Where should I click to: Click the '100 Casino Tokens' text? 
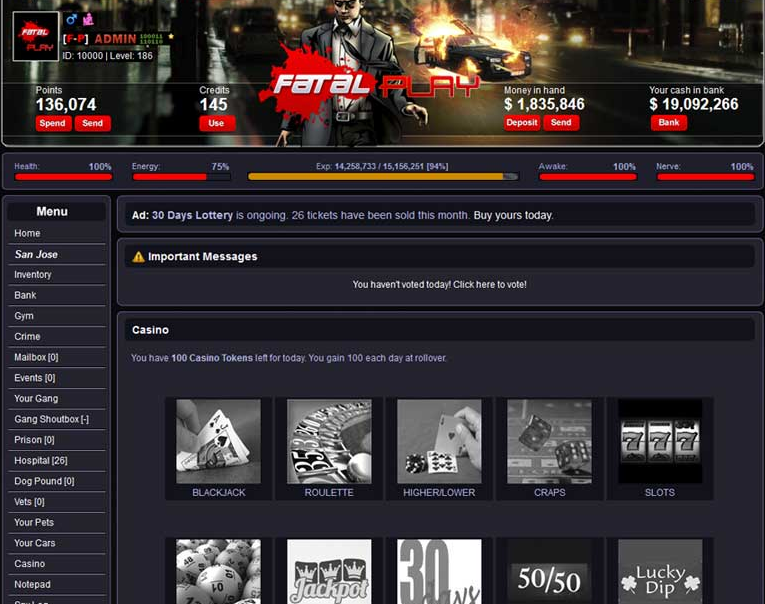[212, 358]
